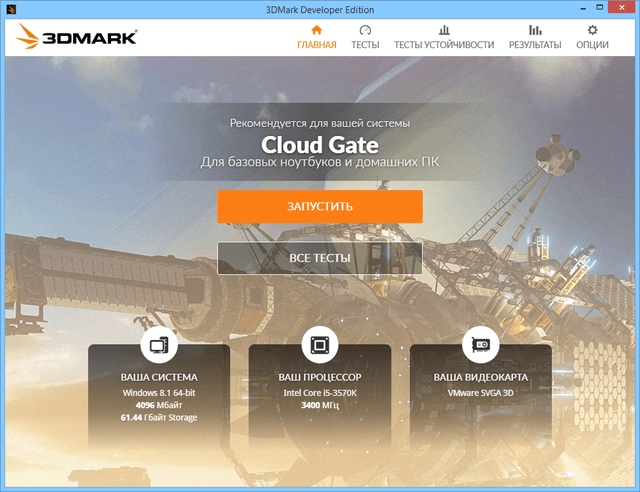Open the ВСЕ ТЕСТЫ button

click(x=320, y=258)
